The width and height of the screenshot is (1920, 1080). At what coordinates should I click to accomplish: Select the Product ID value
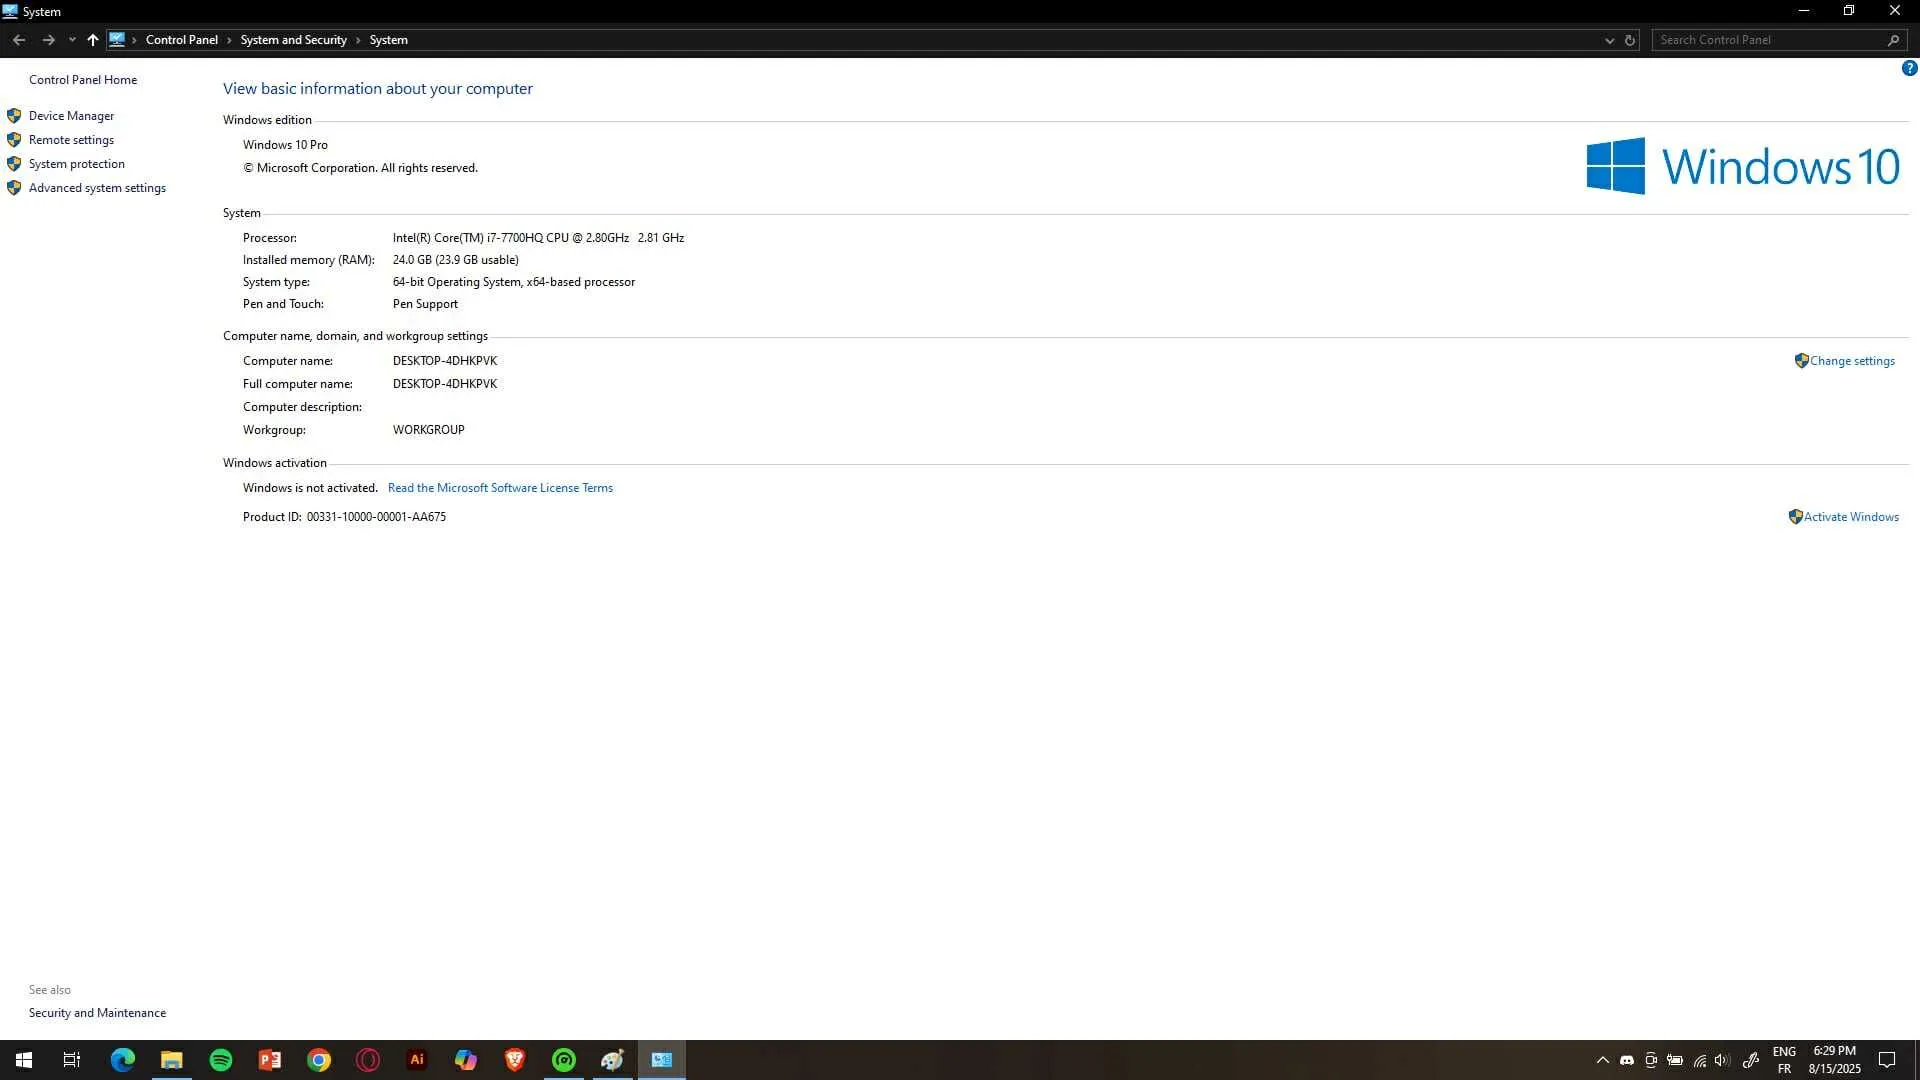tap(376, 517)
